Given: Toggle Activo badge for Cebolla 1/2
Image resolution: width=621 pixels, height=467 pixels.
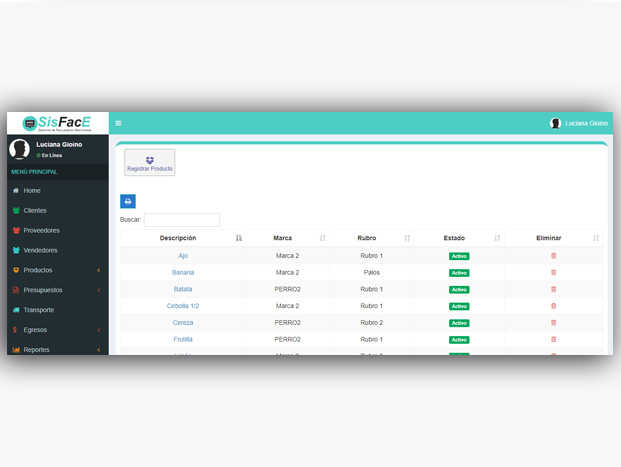Looking at the screenshot, I should point(459,306).
